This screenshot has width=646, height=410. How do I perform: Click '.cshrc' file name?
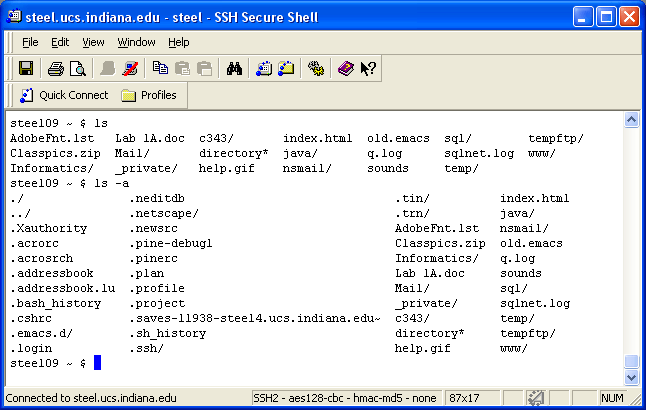click(31, 318)
